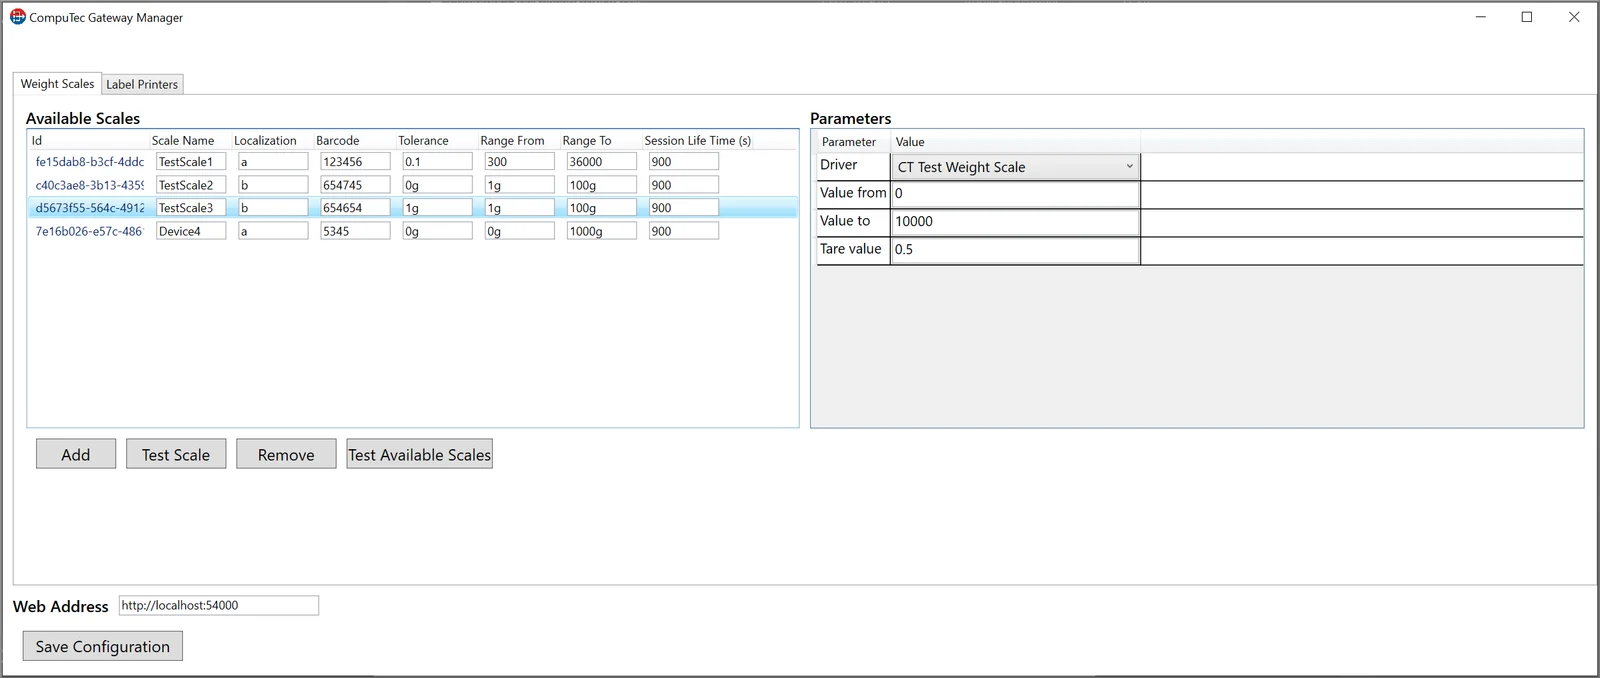Select scale Id 7e16b026-e57c-486
This screenshot has height=678, width=1600.
click(90, 231)
